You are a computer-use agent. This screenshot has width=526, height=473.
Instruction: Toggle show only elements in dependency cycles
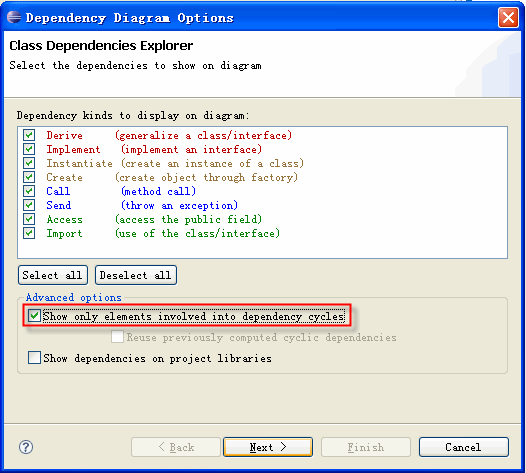click(34, 316)
